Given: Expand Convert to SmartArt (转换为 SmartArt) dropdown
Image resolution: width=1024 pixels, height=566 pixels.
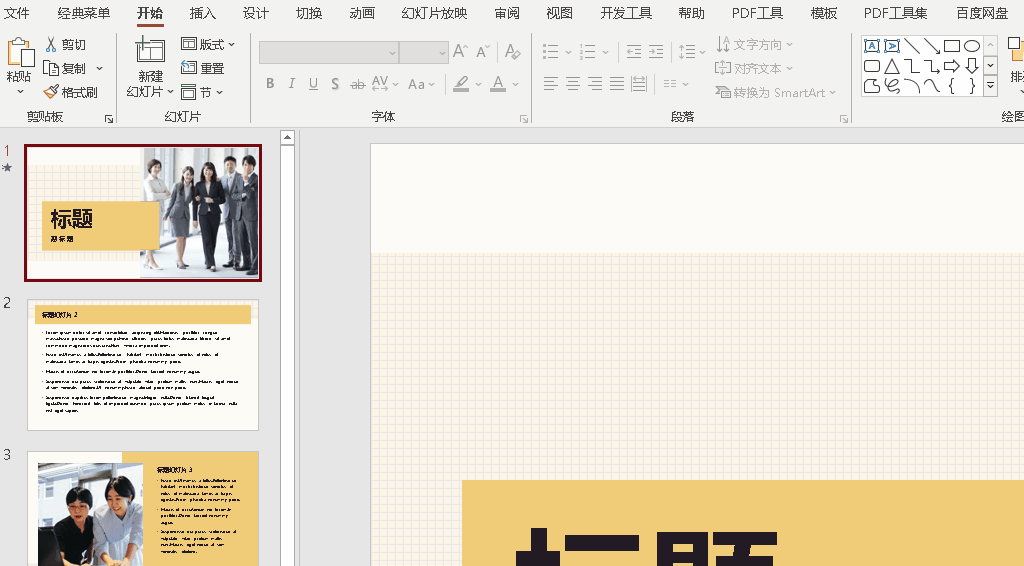Looking at the screenshot, I should pyautogui.click(x=775, y=92).
